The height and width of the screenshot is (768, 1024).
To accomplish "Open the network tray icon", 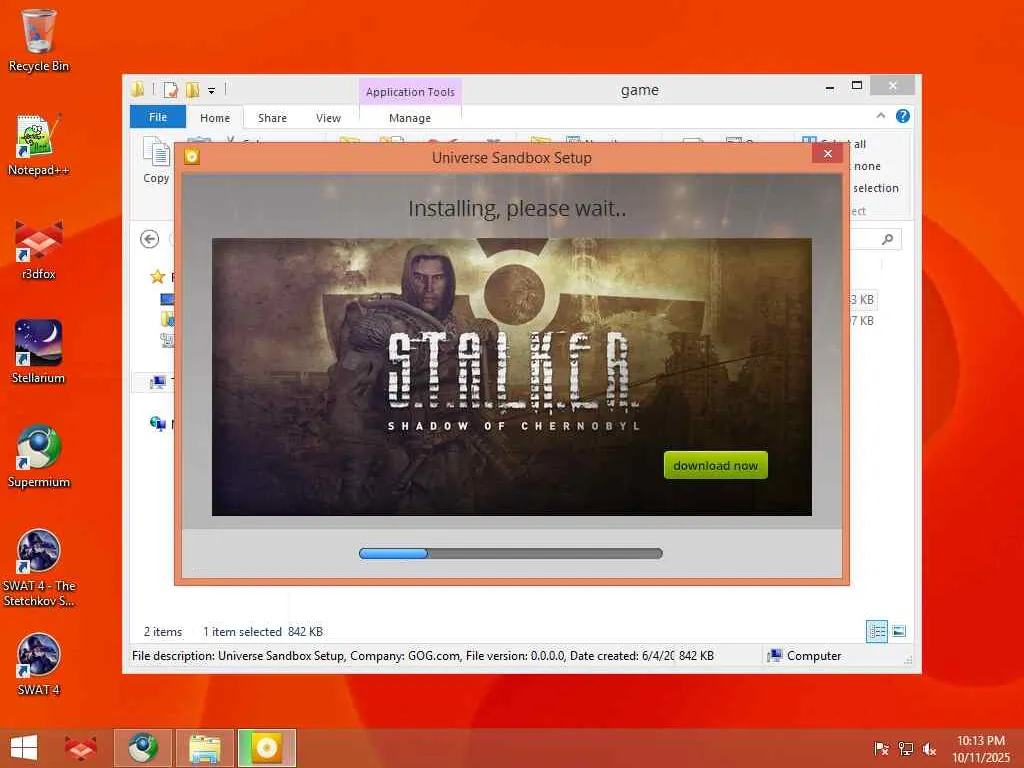I will click(x=905, y=749).
